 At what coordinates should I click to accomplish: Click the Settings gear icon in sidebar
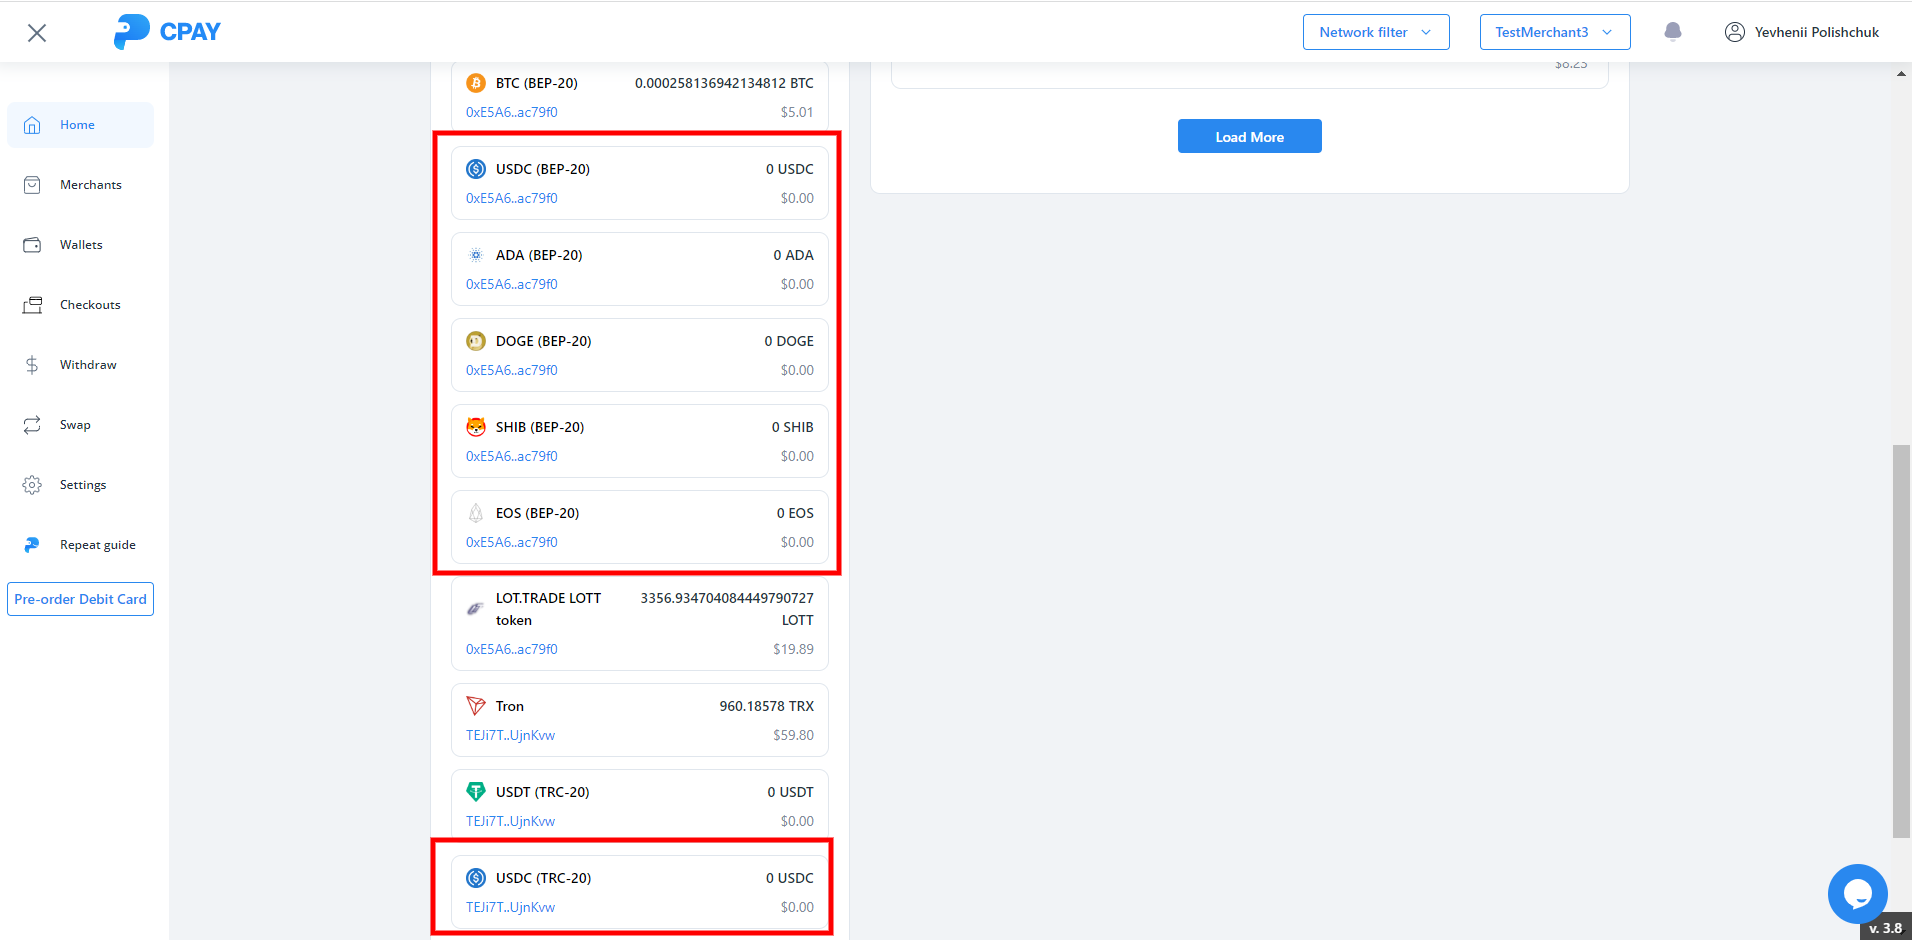tap(32, 485)
